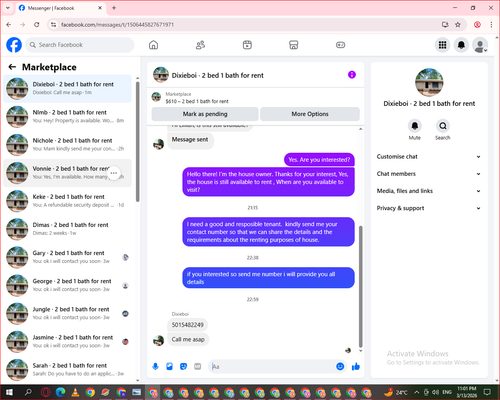Toggle the conversation information panel

[x=352, y=75]
